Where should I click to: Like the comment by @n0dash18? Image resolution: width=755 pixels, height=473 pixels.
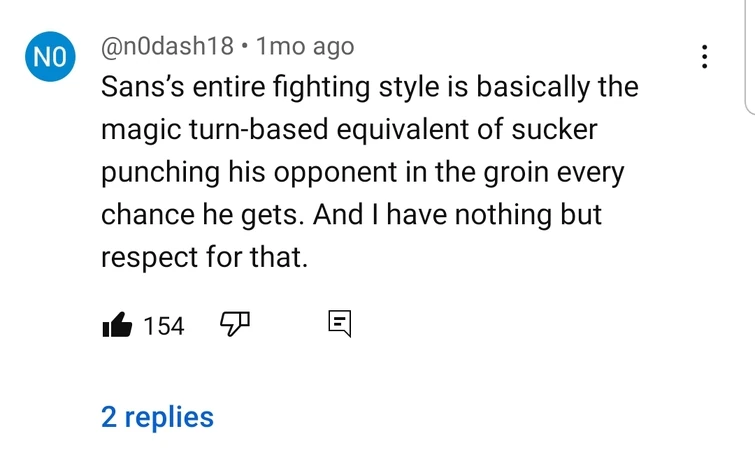(x=119, y=325)
